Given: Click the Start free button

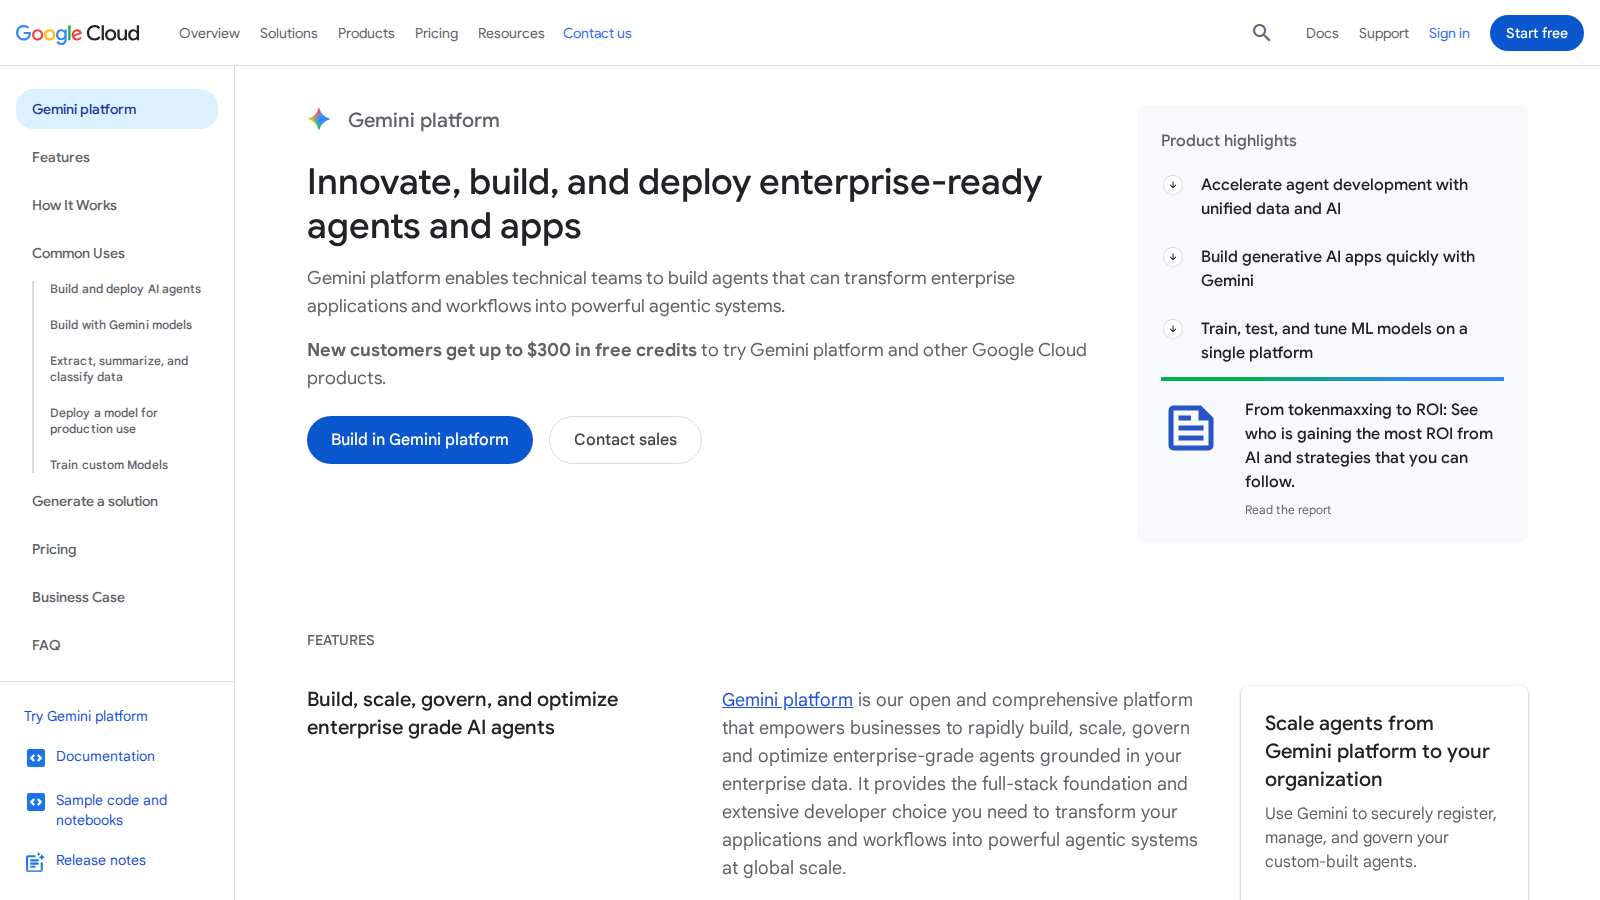Looking at the screenshot, I should (1536, 33).
